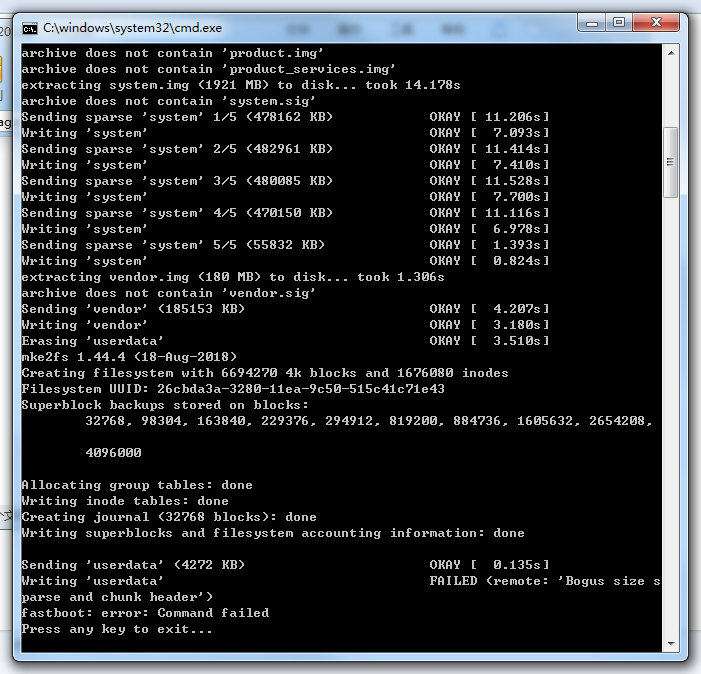Click 'Superblock backups stored on blocks:' line
The width and height of the screenshot is (701, 674).
point(165,405)
